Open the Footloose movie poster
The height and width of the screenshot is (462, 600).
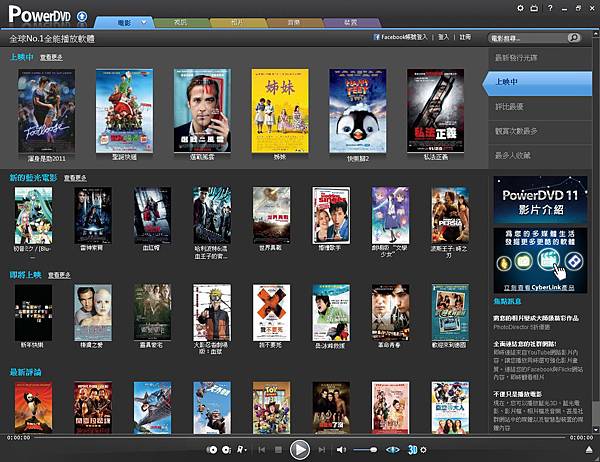(x=46, y=111)
